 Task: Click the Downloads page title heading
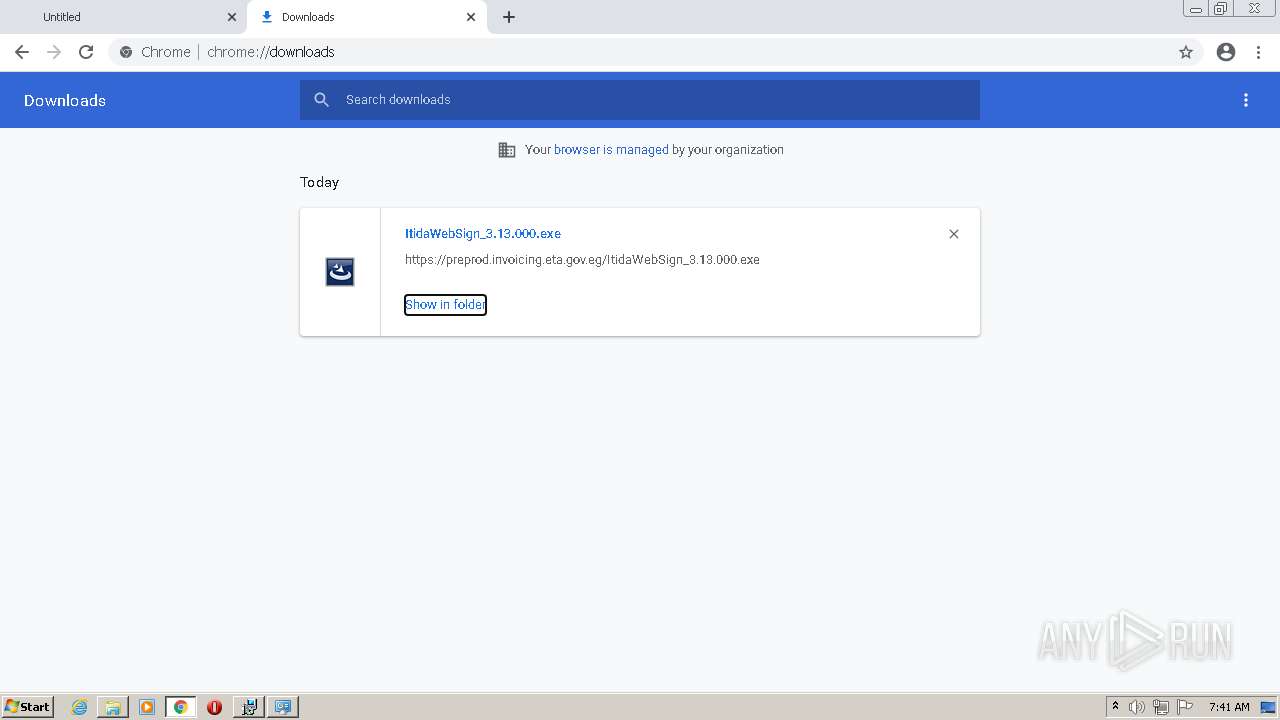pyautogui.click(x=65, y=100)
